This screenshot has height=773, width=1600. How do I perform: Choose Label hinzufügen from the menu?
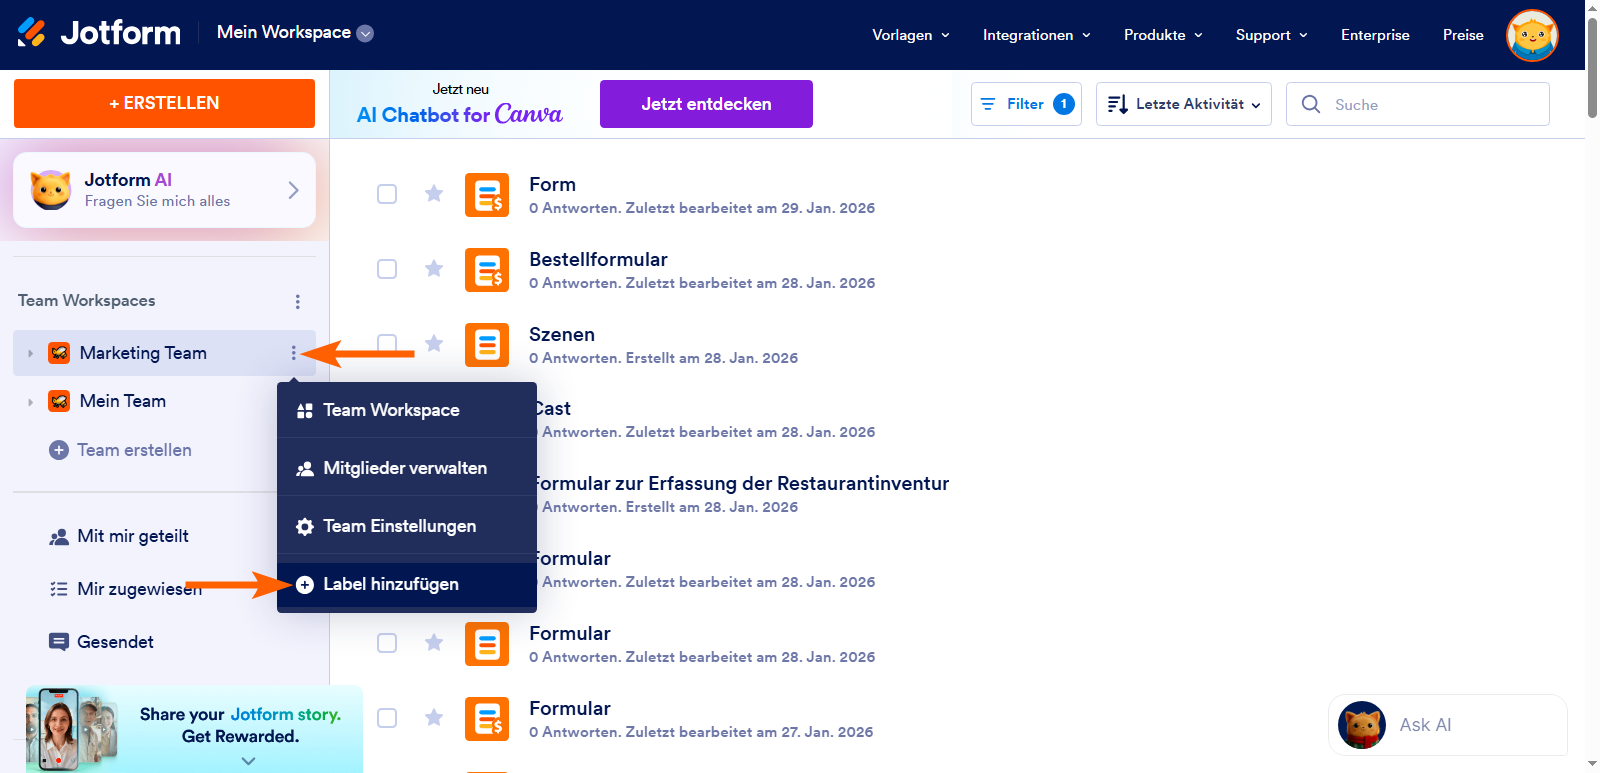point(407,584)
